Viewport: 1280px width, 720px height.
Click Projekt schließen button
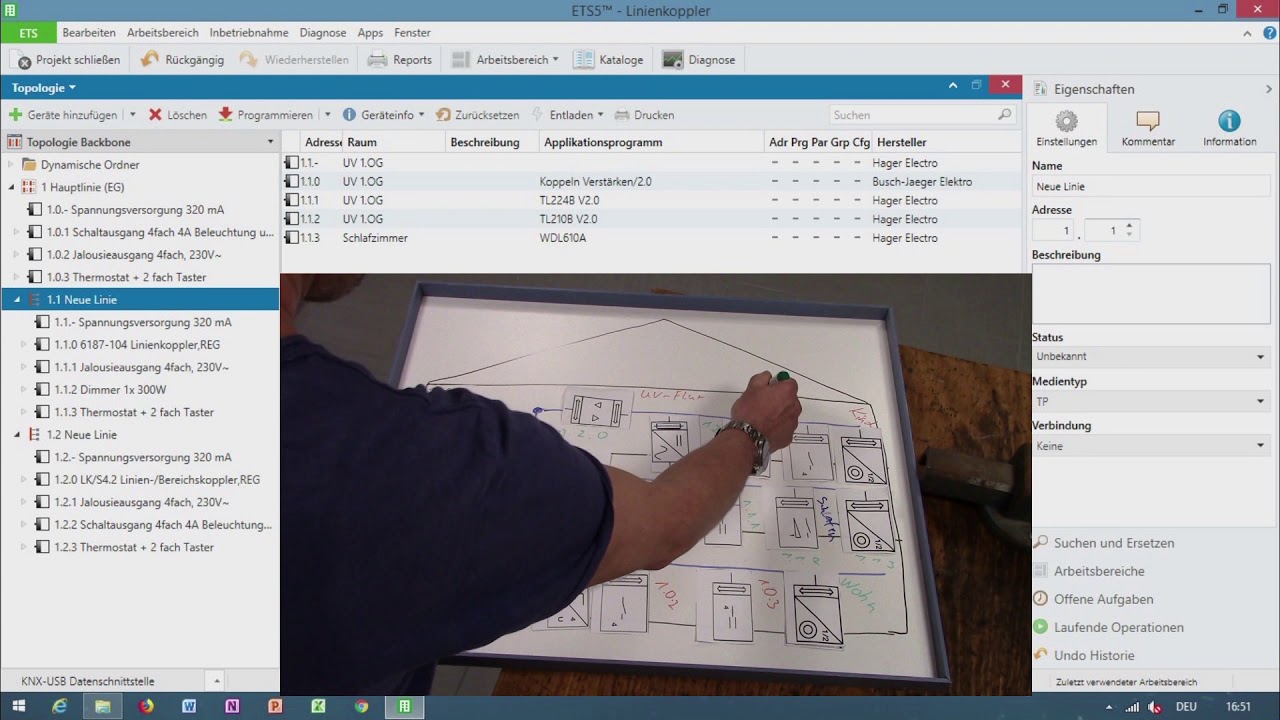68,60
